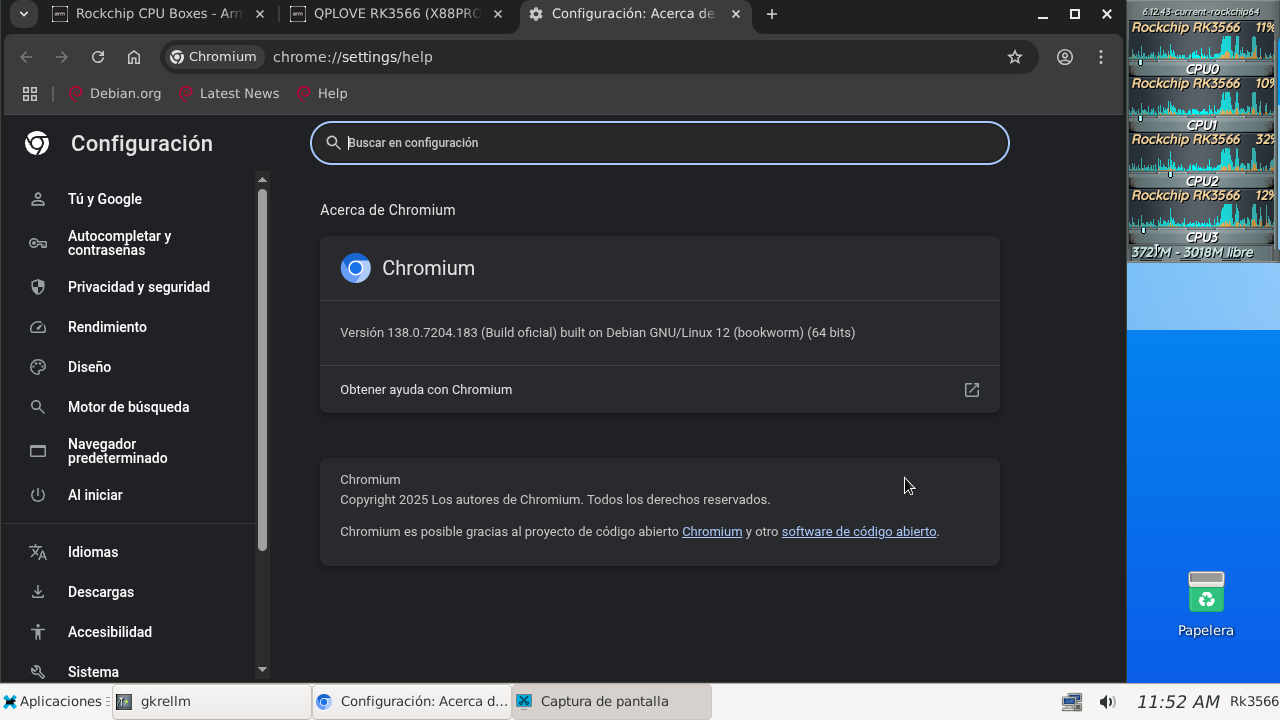The image size is (1280, 720).
Task: Switch to Configuración taskbar window button
Action: point(411,701)
